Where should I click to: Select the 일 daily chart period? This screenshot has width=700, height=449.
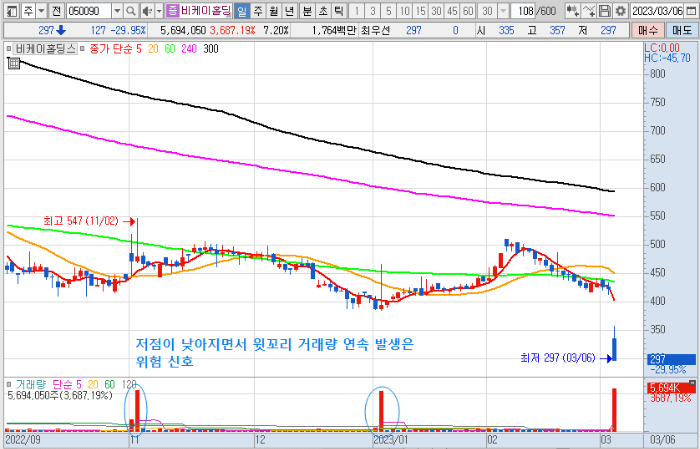[242, 11]
